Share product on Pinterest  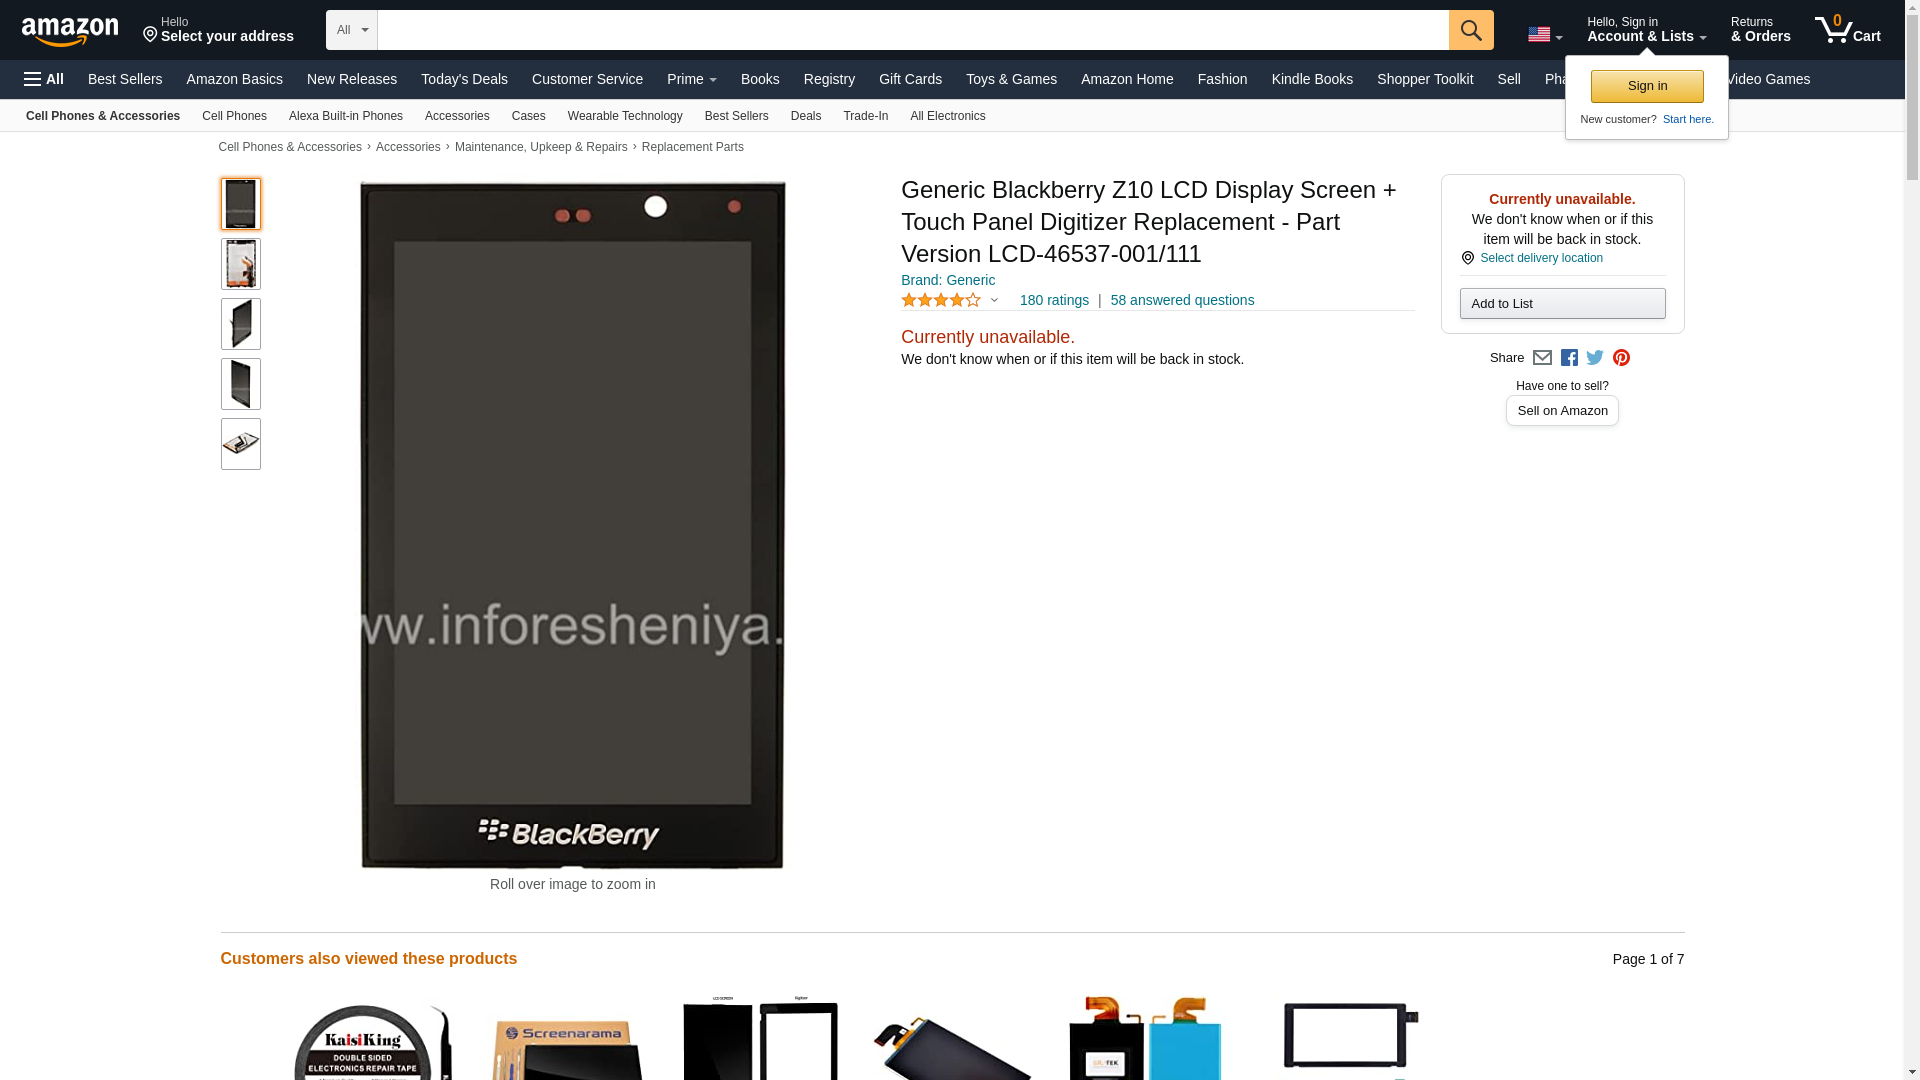1621,358
